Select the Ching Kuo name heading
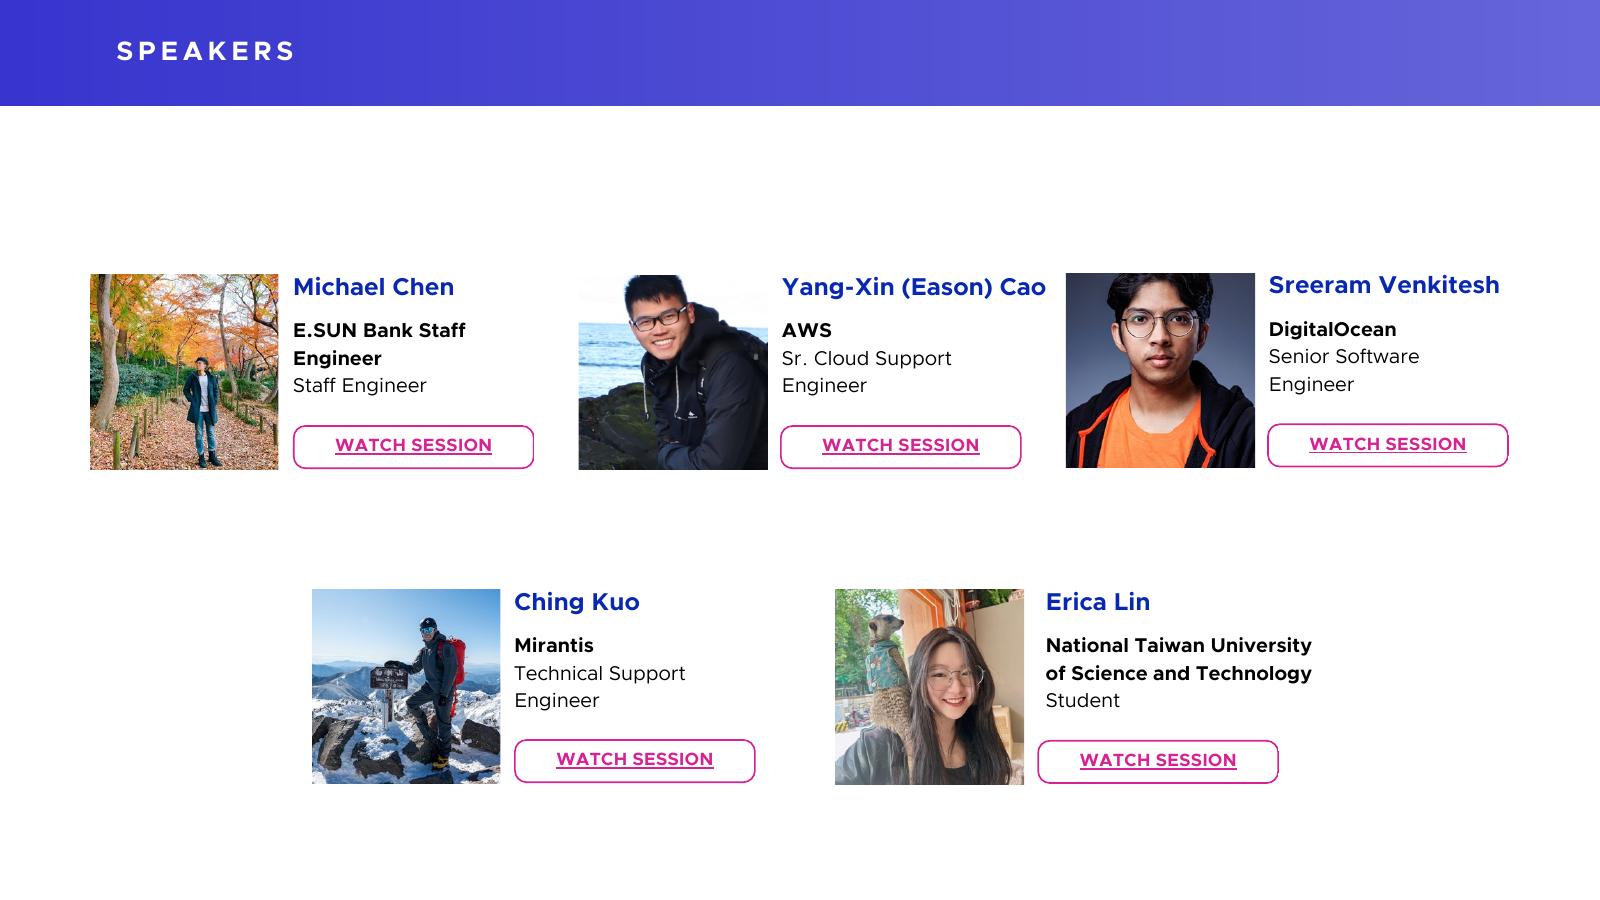Screen dimensions: 1600x900 (x=576, y=602)
